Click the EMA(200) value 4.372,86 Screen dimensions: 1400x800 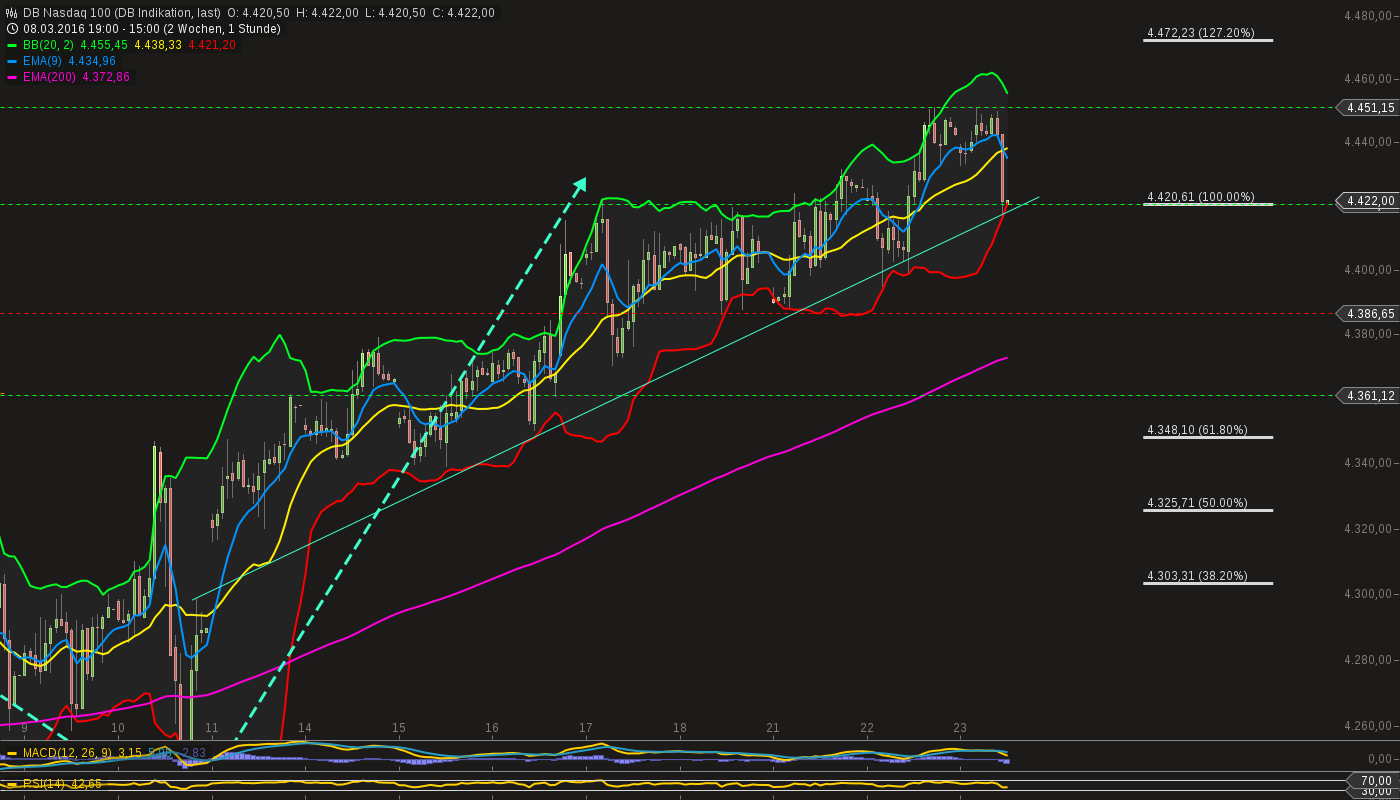point(106,77)
